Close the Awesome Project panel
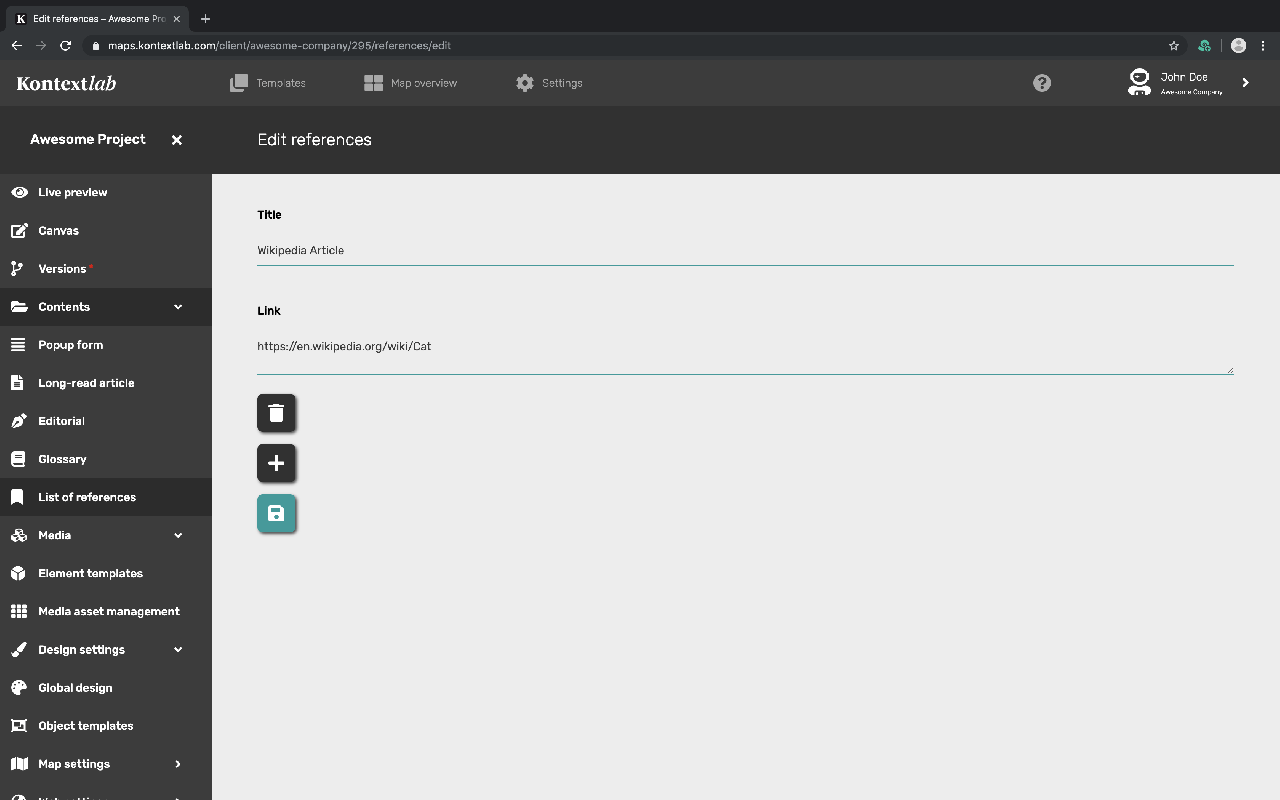 tap(176, 140)
